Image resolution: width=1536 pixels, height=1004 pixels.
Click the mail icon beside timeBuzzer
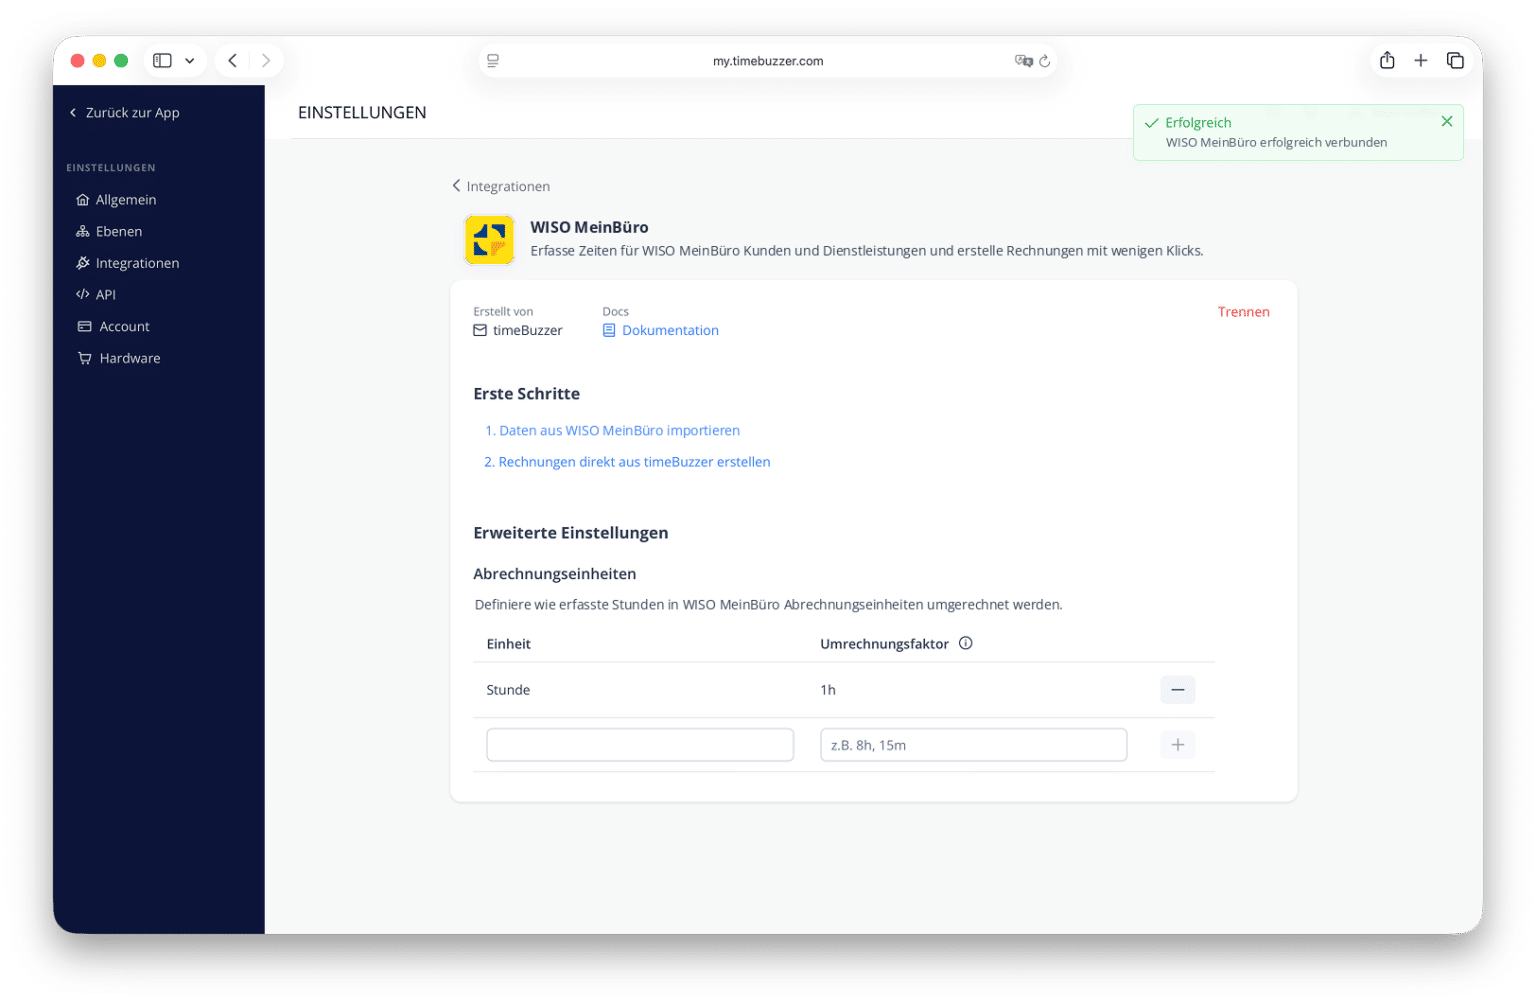coord(480,330)
